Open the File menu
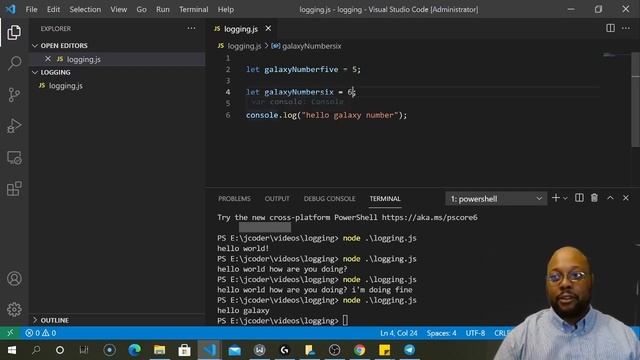 pyautogui.click(x=31, y=9)
